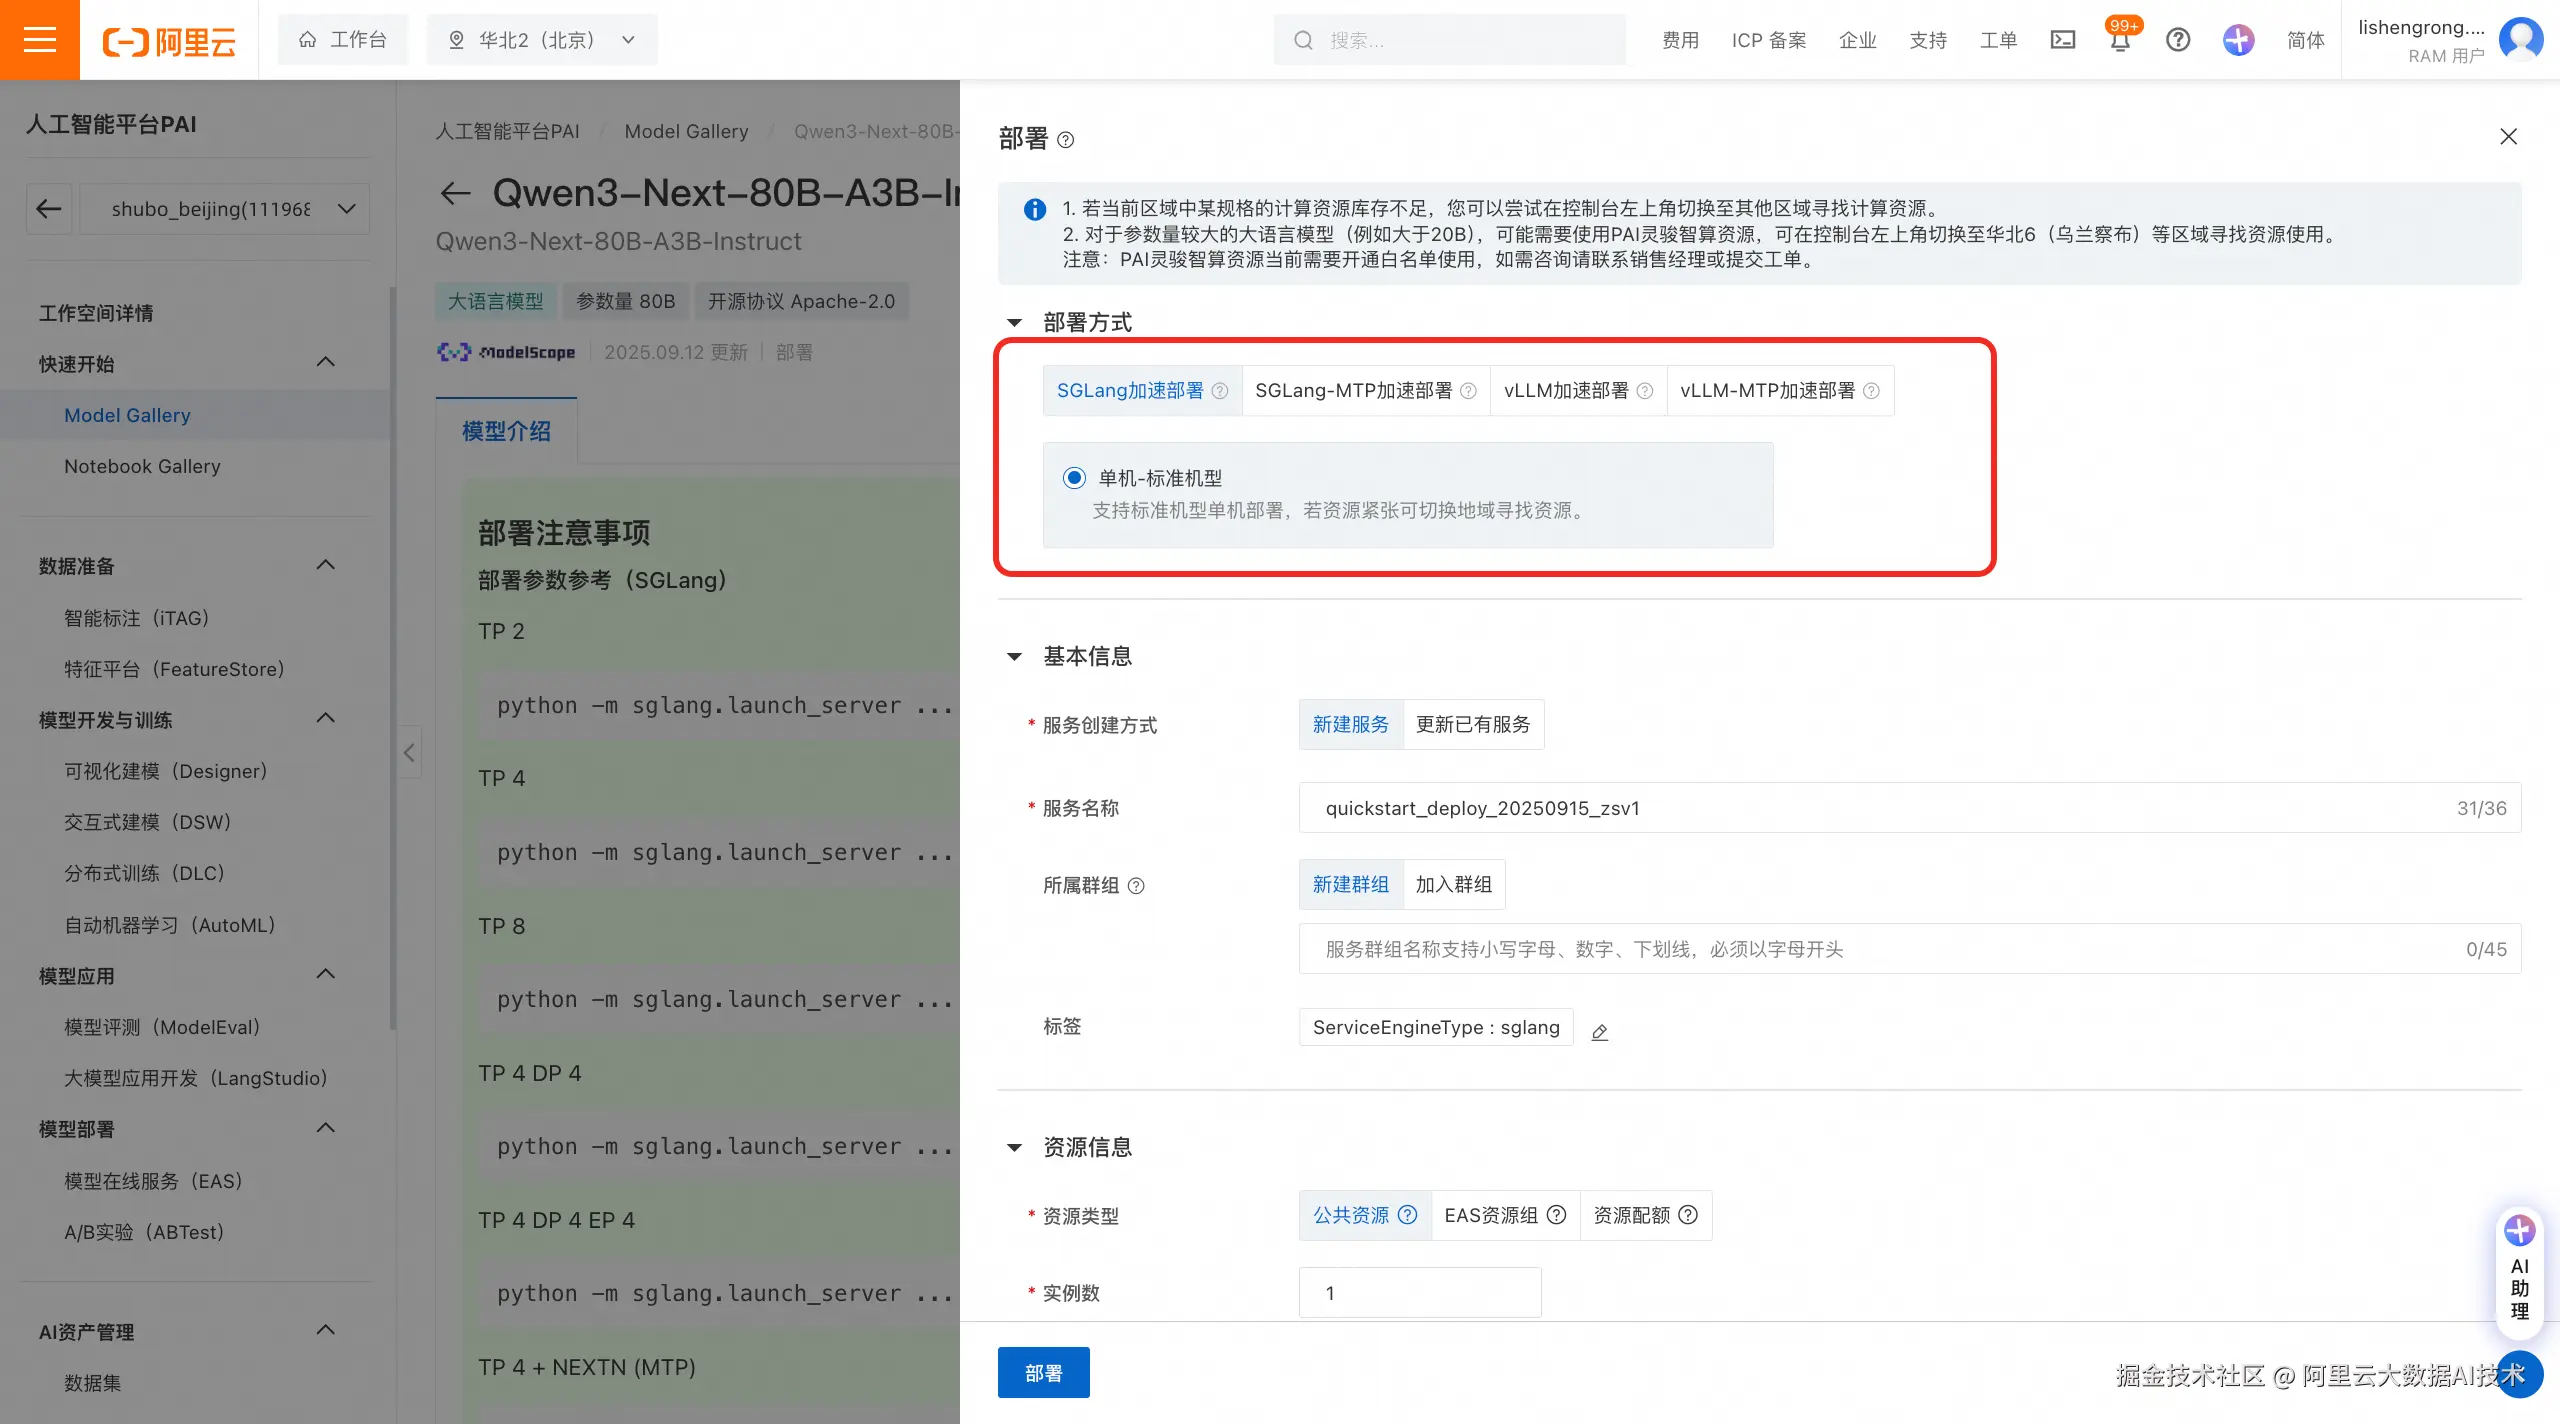Focus the 实例数 input field
The width and height of the screenshot is (2560, 1424).
[x=1420, y=1293]
